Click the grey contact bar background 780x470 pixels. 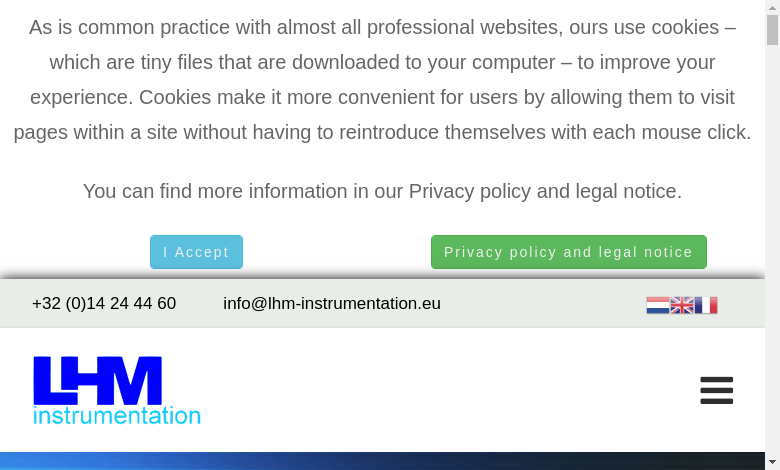coord(542,303)
